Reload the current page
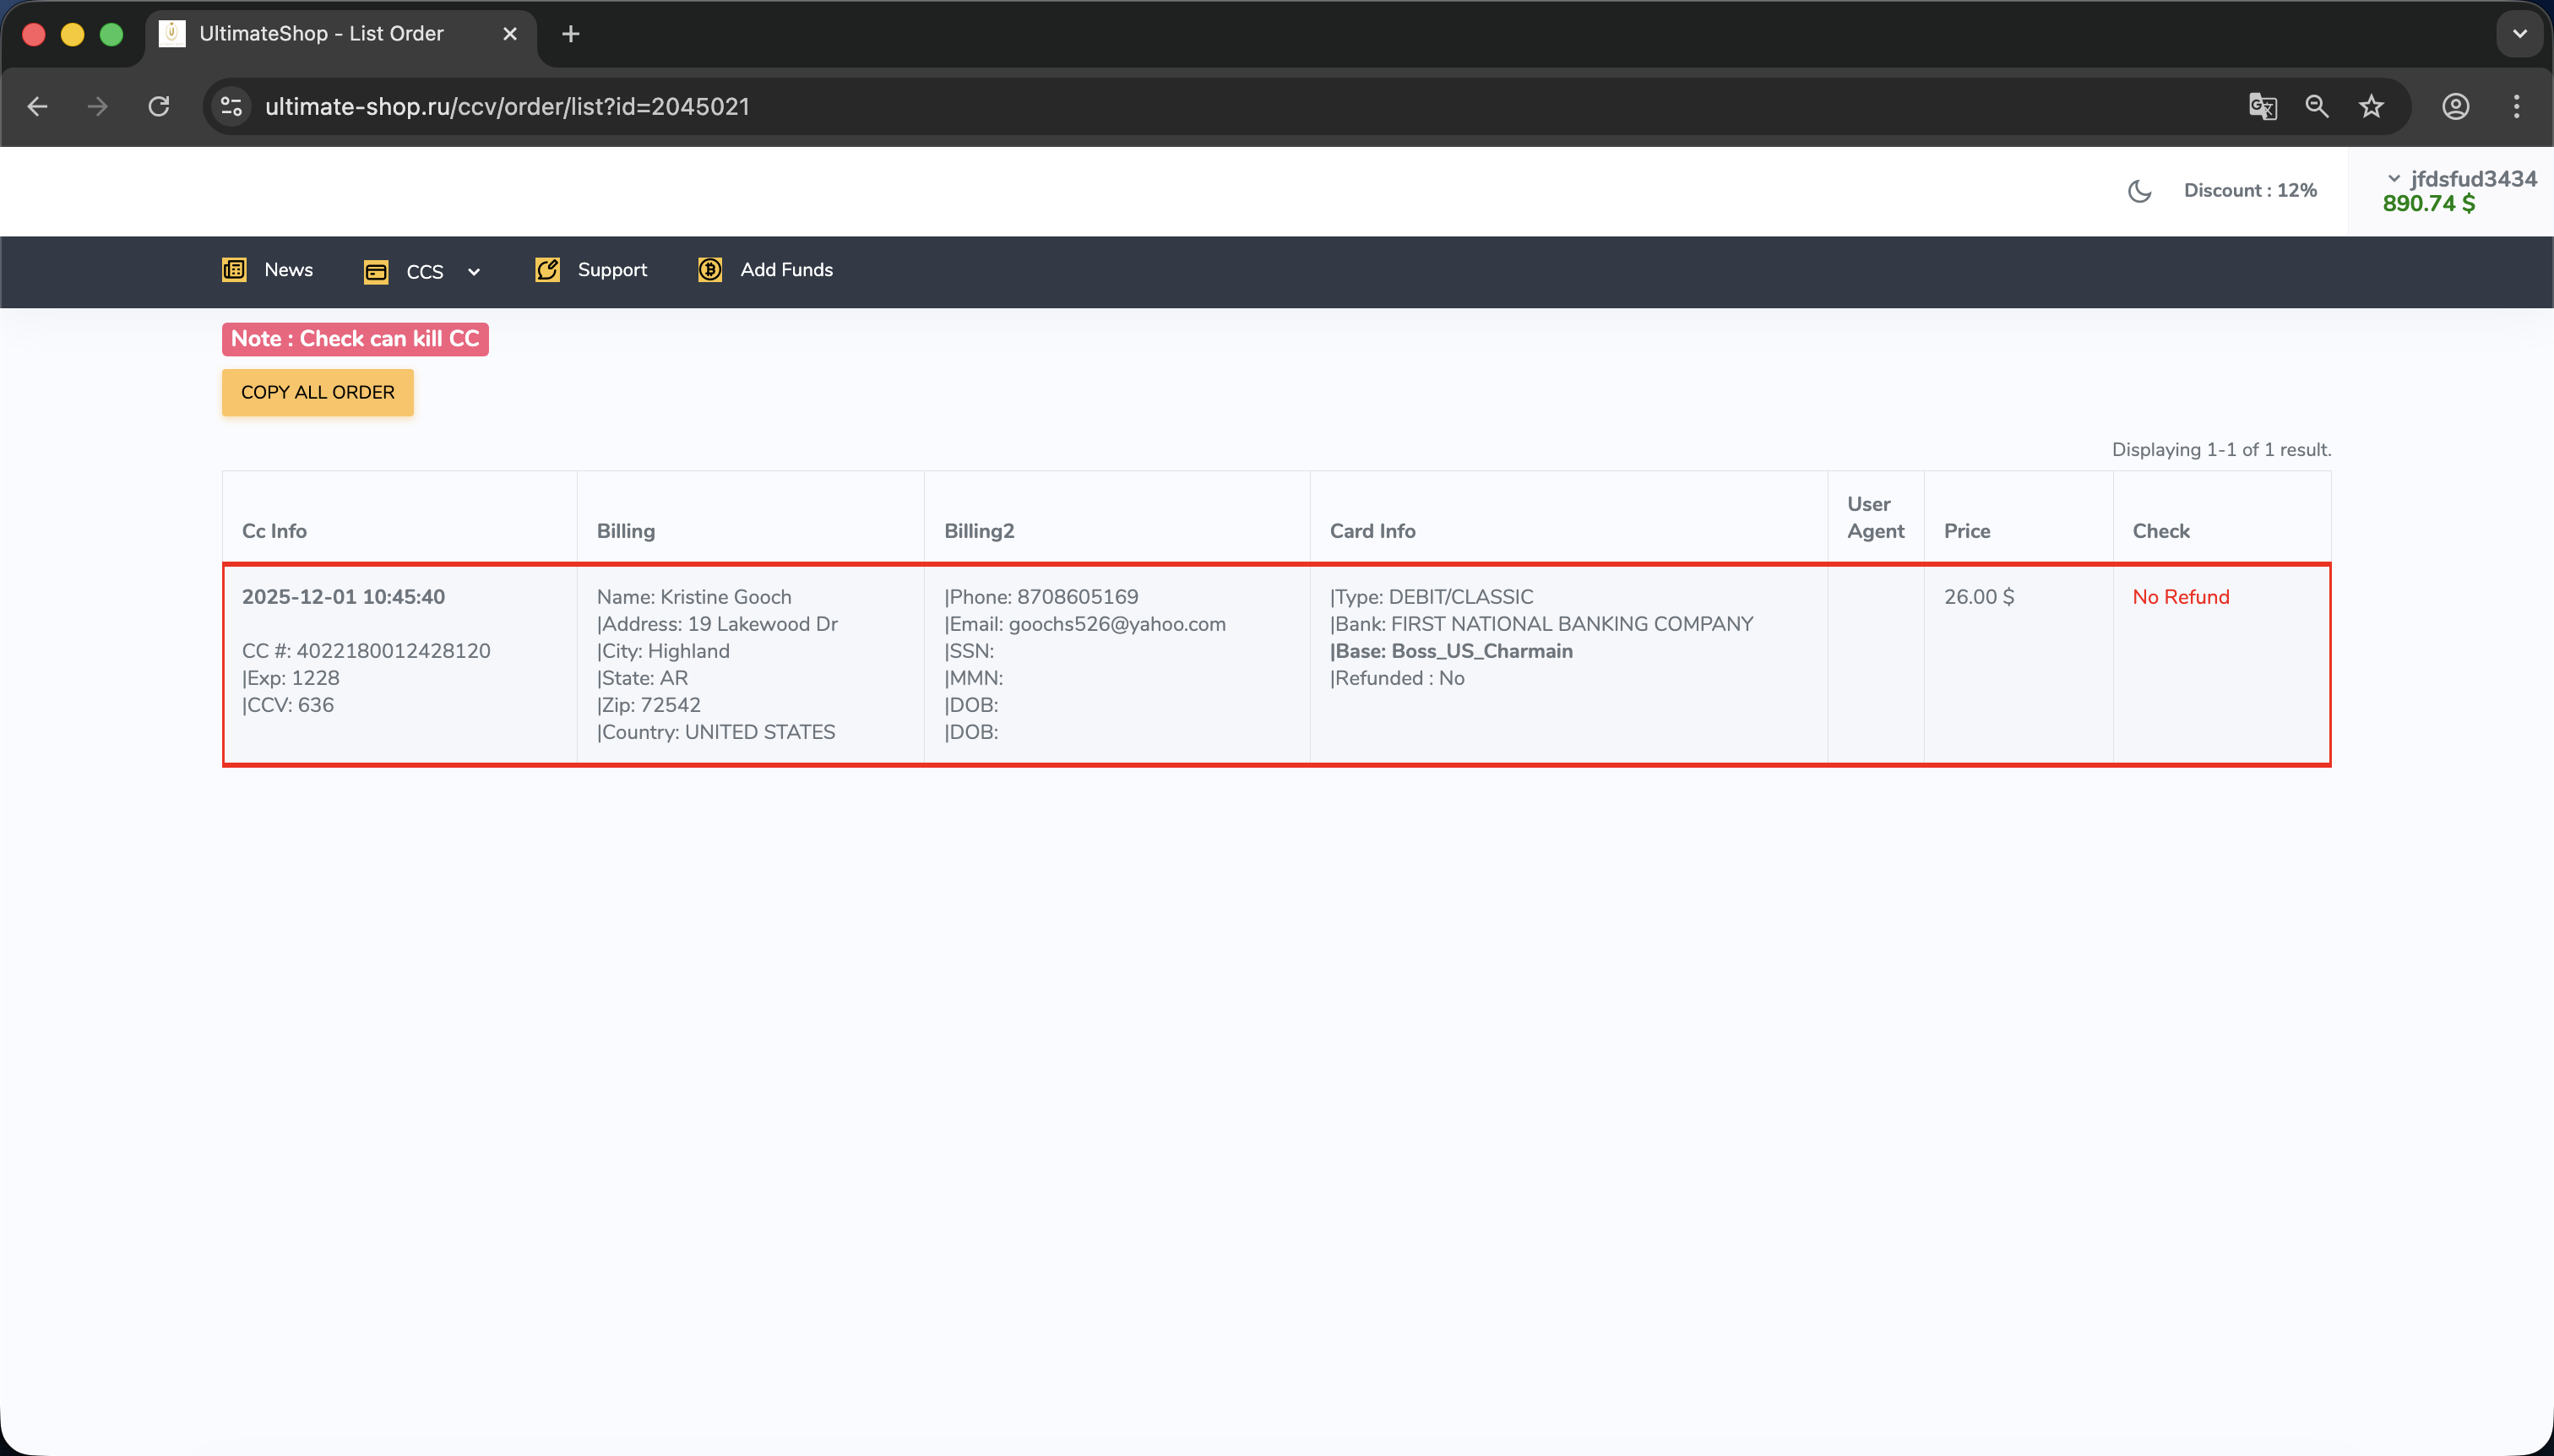 (x=159, y=106)
